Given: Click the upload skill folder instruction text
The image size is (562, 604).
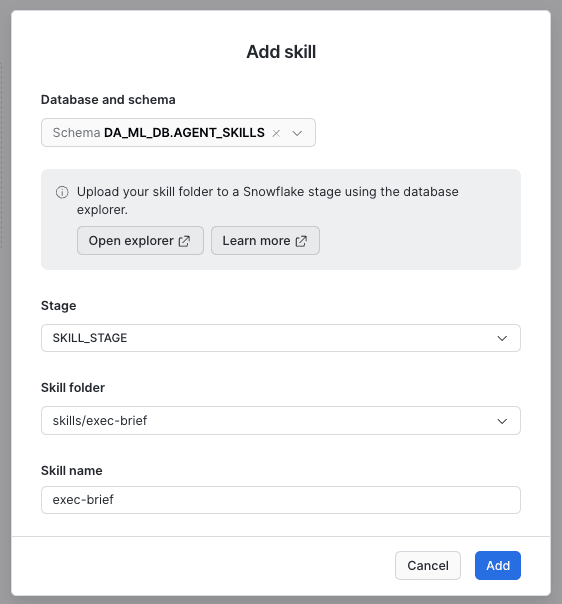Looking at the screenshot, I should tap(267, 201).
